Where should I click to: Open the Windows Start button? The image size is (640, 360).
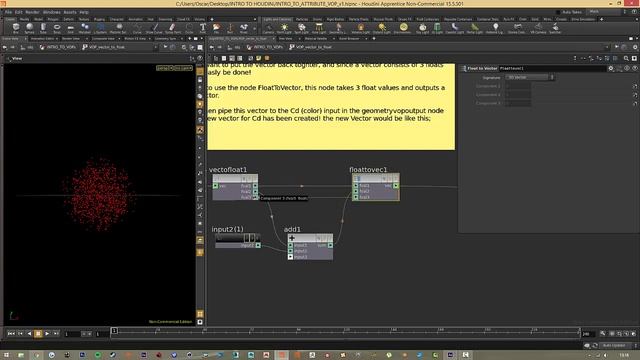coord(6,355)
